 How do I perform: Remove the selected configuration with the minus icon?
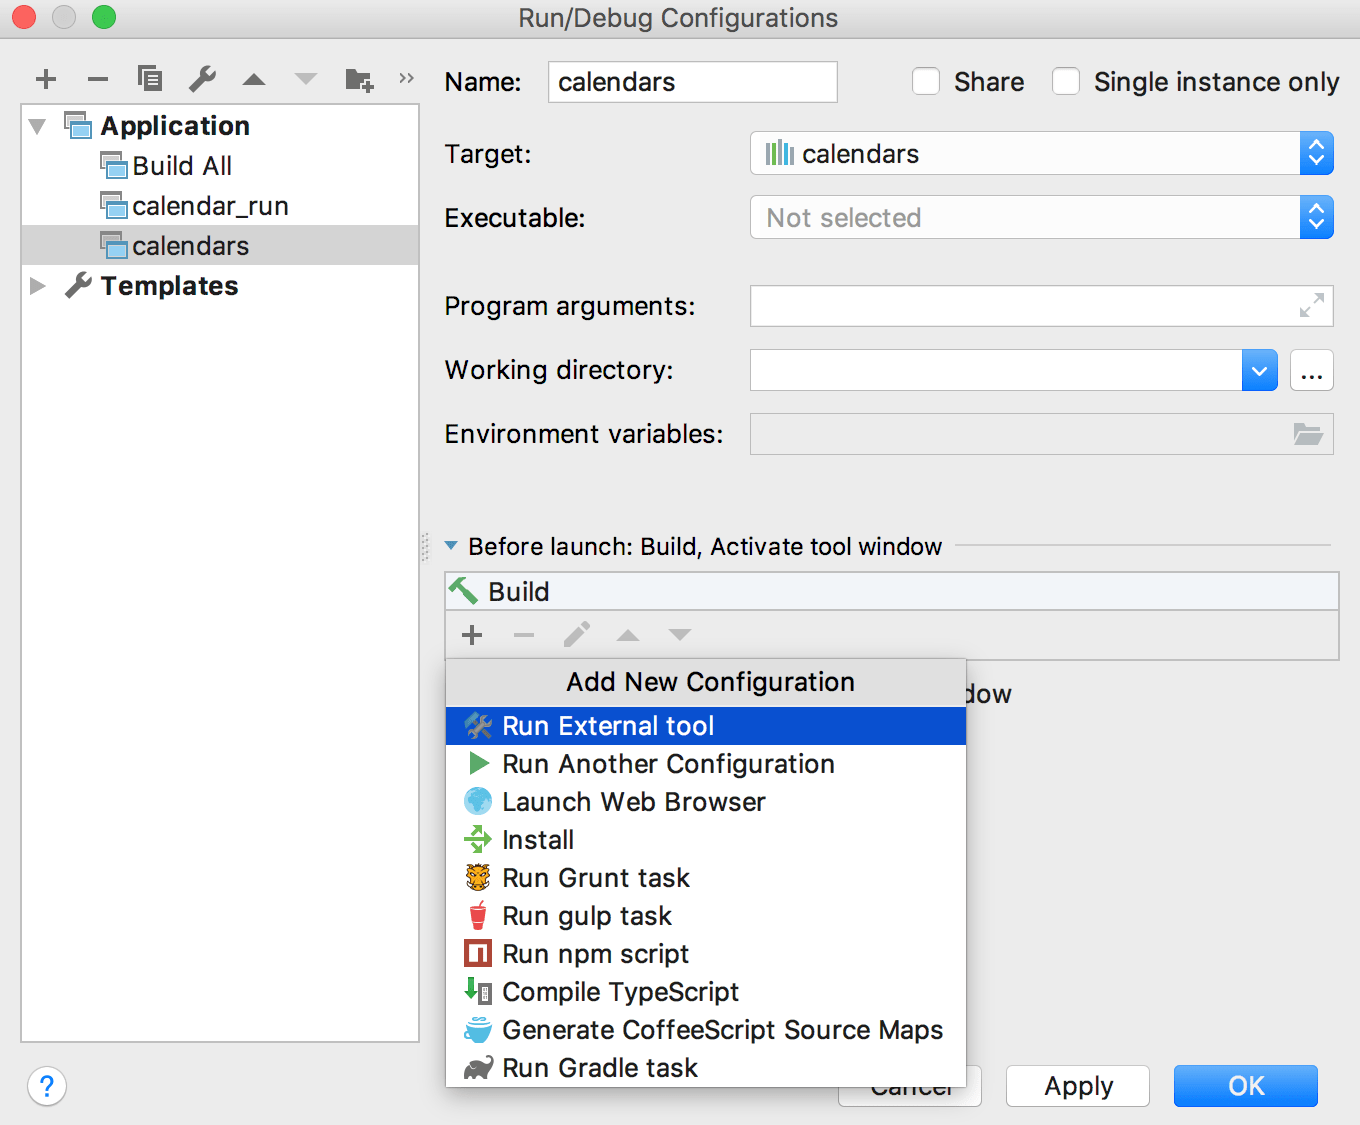click(x=98, y=79)
